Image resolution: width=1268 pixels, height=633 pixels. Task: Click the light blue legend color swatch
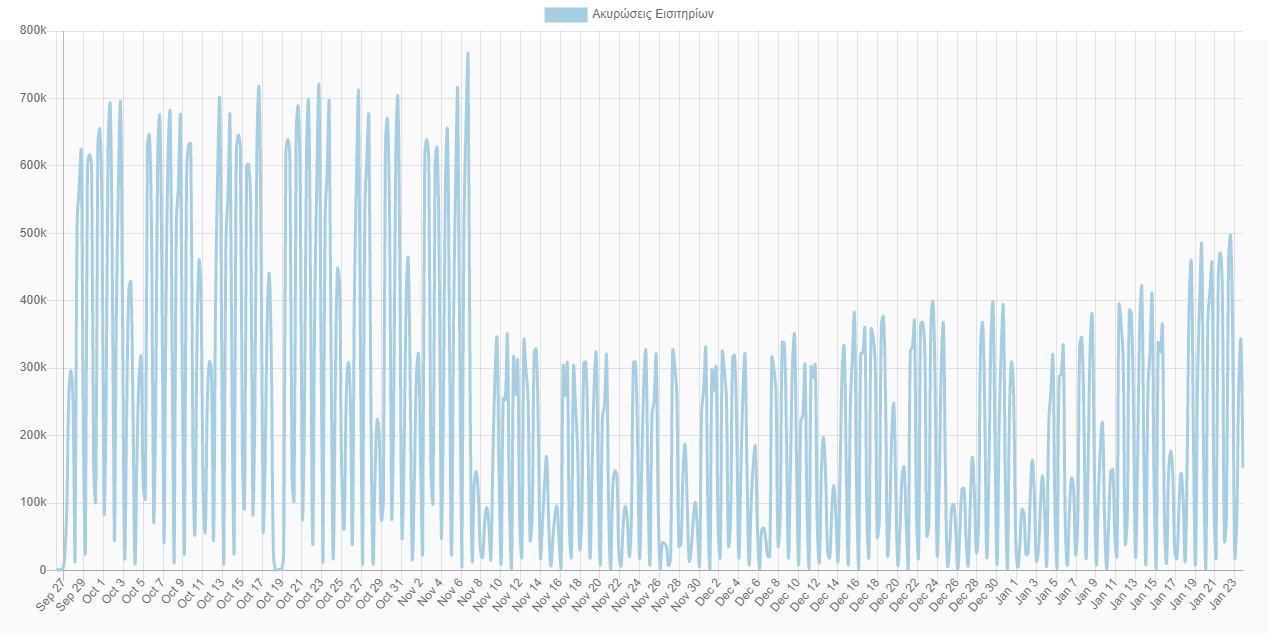(565, 14)
